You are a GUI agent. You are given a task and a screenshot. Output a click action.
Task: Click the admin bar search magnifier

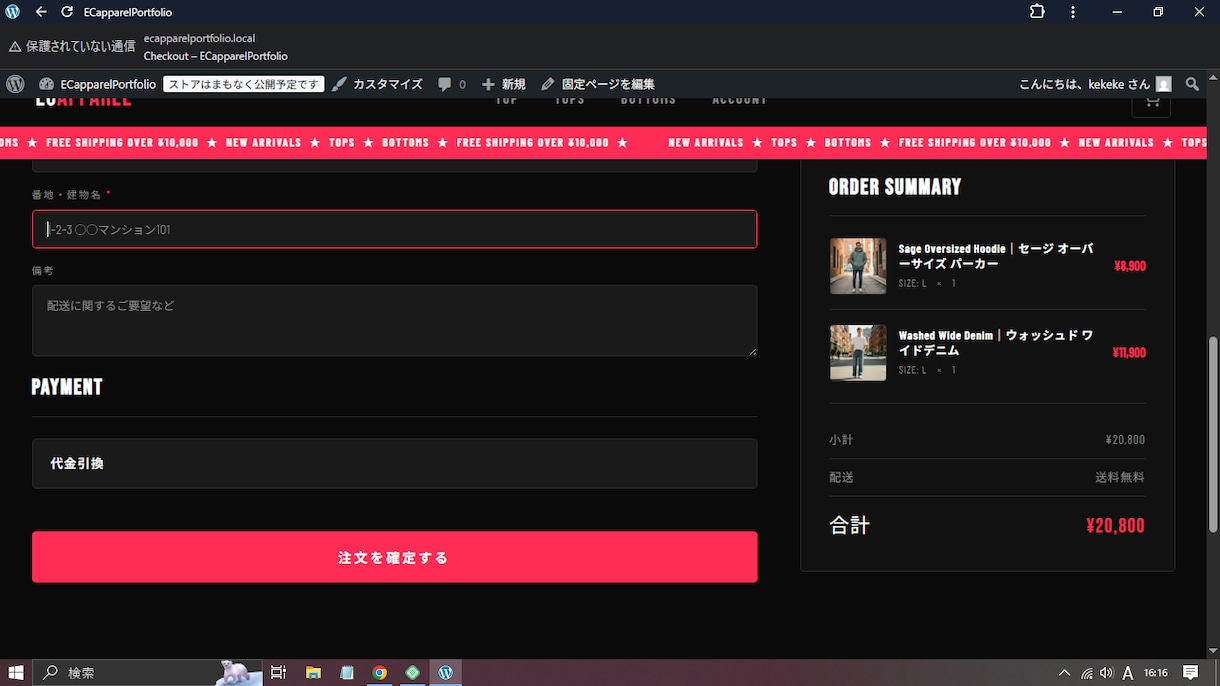coord(1192,84)
